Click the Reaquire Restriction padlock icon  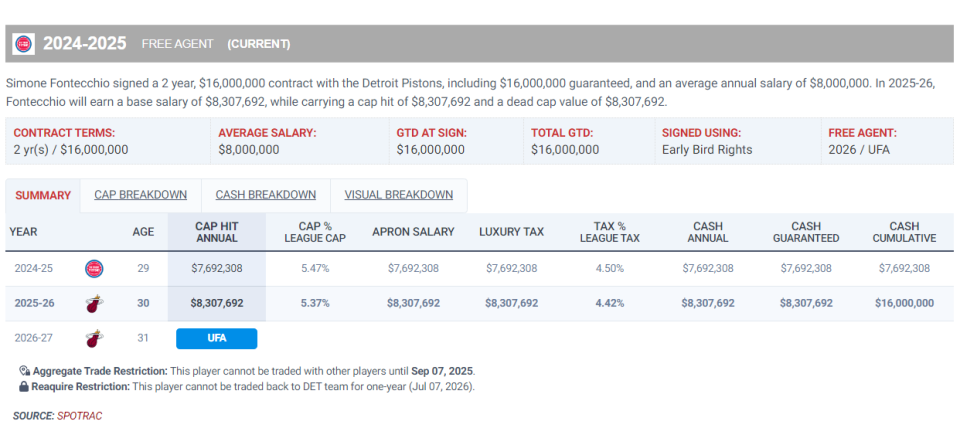click(x=24, y=386)
